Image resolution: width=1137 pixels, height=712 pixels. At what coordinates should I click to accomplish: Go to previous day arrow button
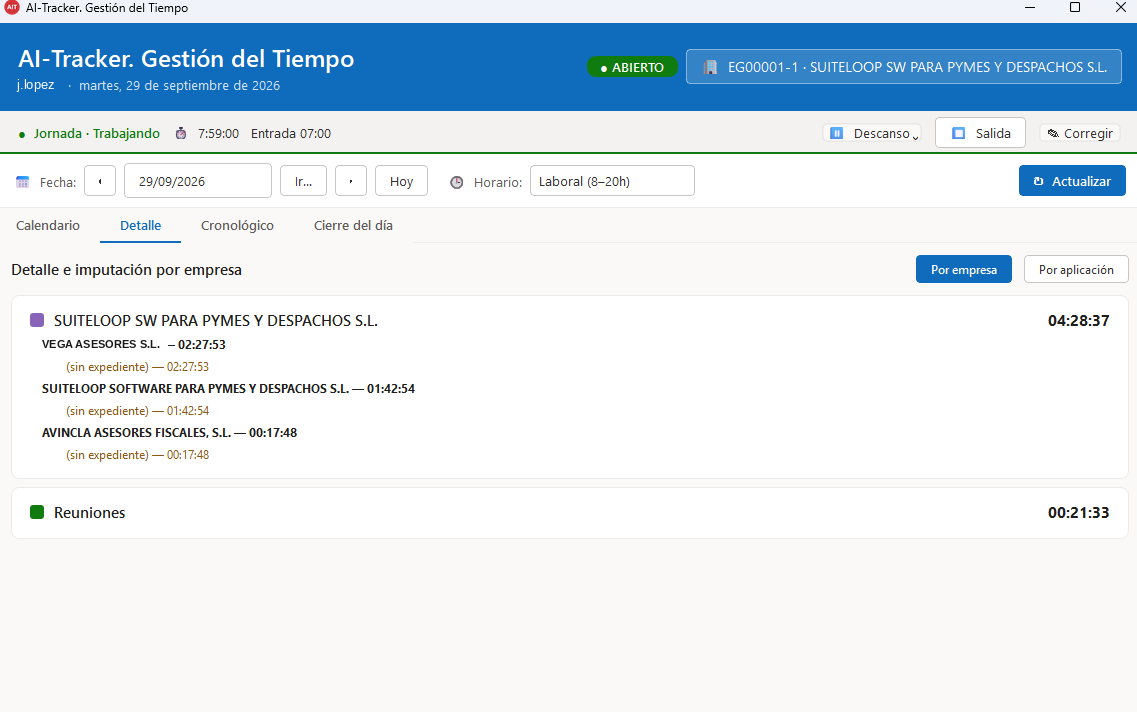(100, 181)
